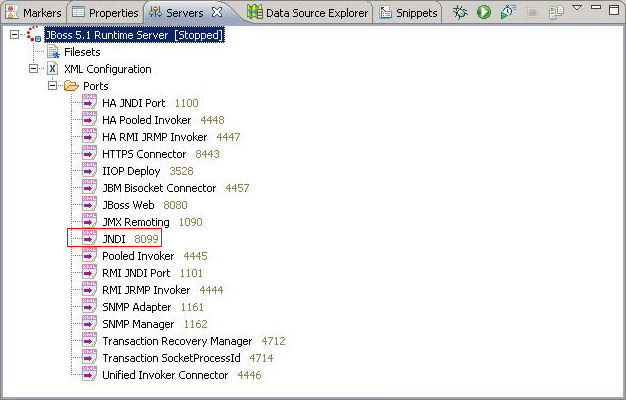This screenshot has height=400, width=626.
Task: Open the Servers view dropdown menu
Action: coord(577,10)
